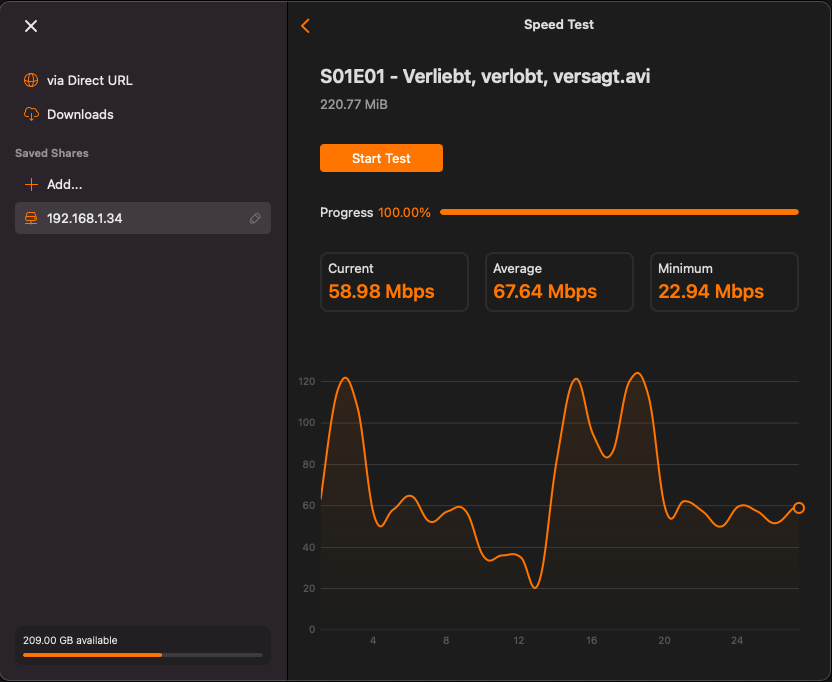This screenshot has height=682, width=832.
Task: Select the Add... saved share option
Action: coord(64,184)
